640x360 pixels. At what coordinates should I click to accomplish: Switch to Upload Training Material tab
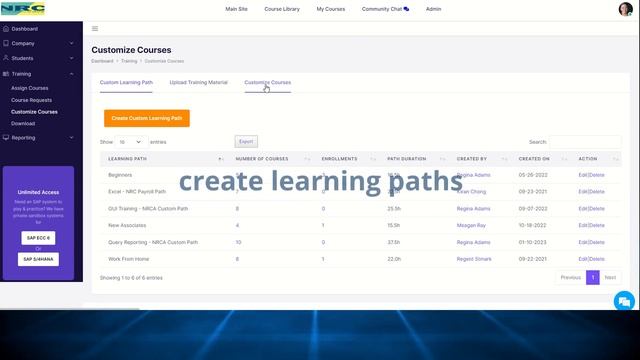198,82
